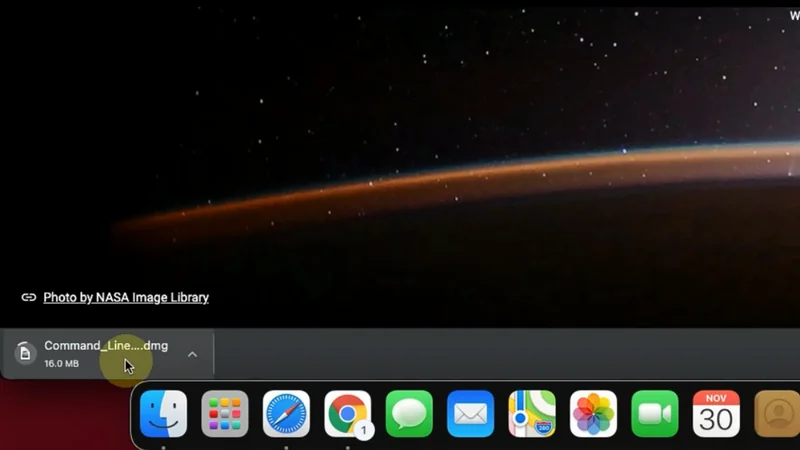
Task: Open the Photos app in the Dock
Action: (593, 413)
